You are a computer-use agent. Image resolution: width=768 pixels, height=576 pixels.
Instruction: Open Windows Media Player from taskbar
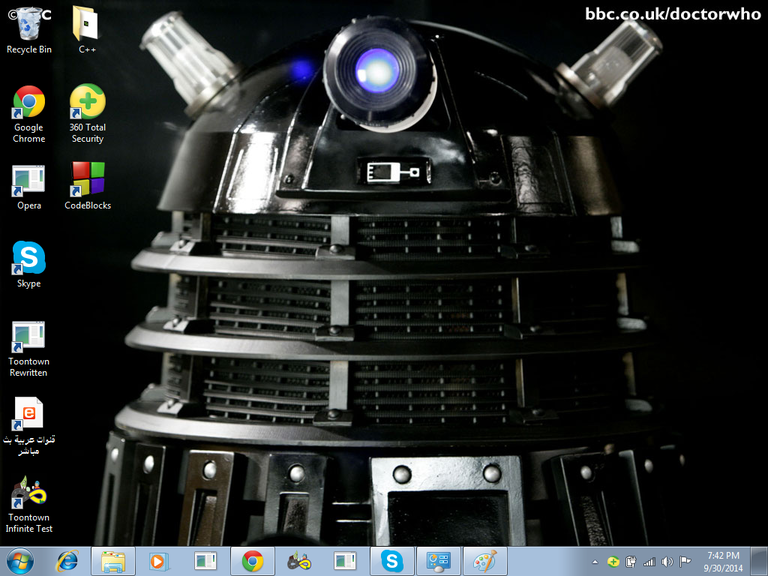tap(159, 561)
